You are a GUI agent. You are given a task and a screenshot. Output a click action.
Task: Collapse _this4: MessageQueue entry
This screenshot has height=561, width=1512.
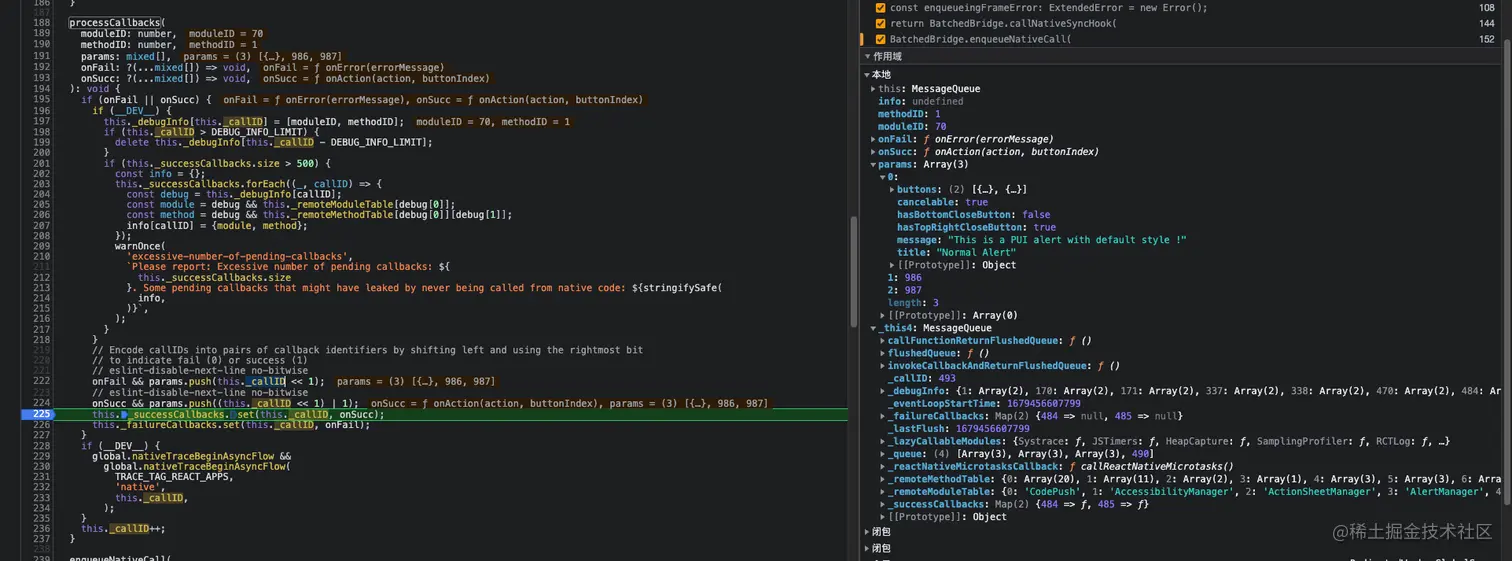pos(873,328)
